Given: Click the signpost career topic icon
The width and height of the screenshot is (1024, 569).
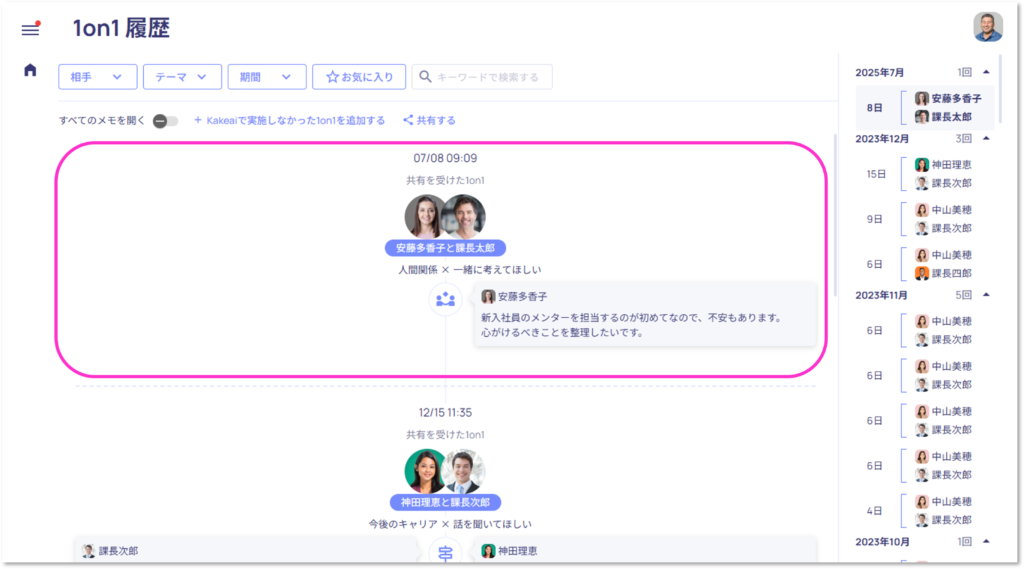Looking at the screenshot, I should coord(445,553).
